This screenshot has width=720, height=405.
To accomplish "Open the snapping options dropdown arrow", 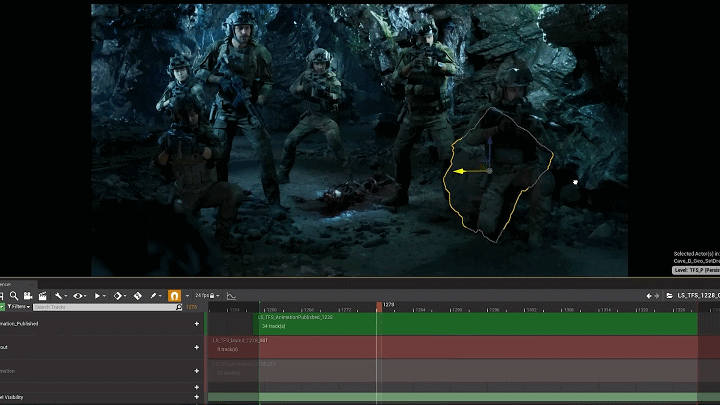I will coord(187,296).
